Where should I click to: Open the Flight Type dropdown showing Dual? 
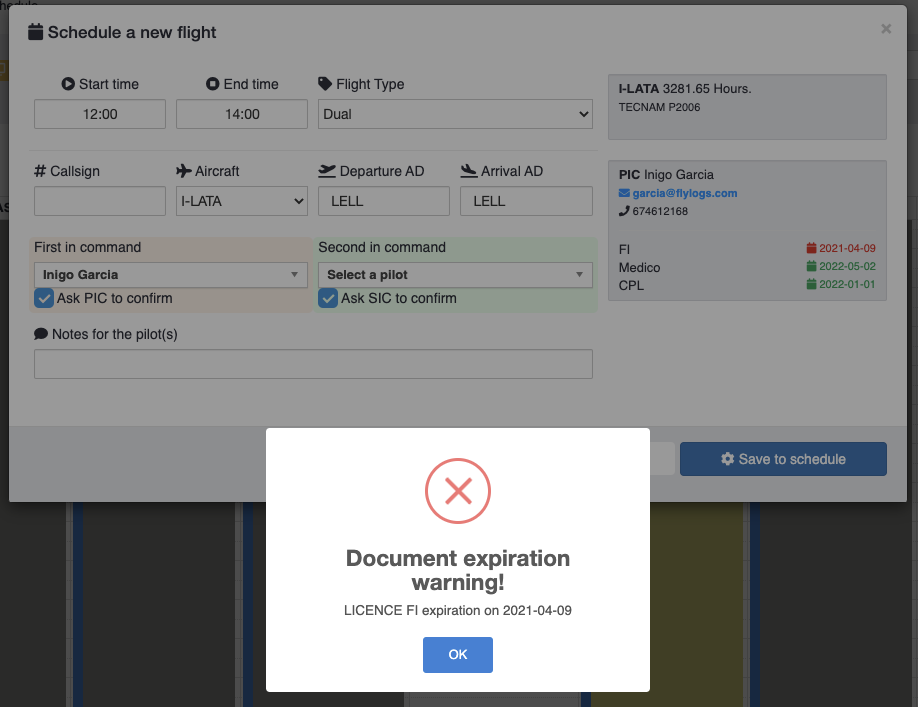point(455,114)
